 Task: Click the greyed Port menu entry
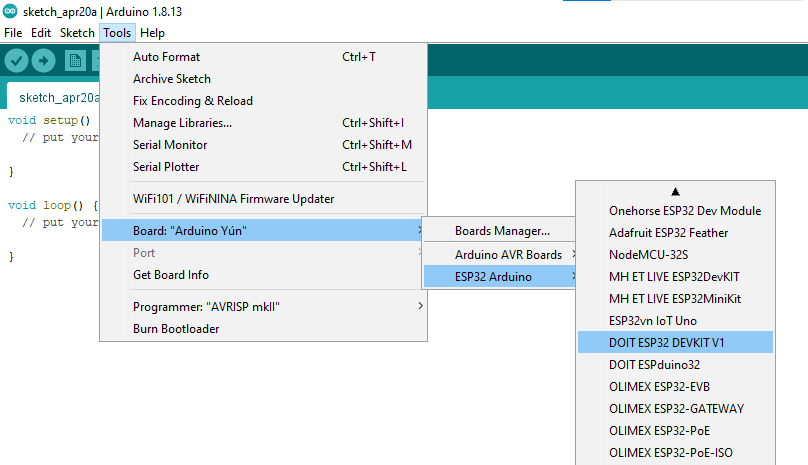(x=263, y=253)
